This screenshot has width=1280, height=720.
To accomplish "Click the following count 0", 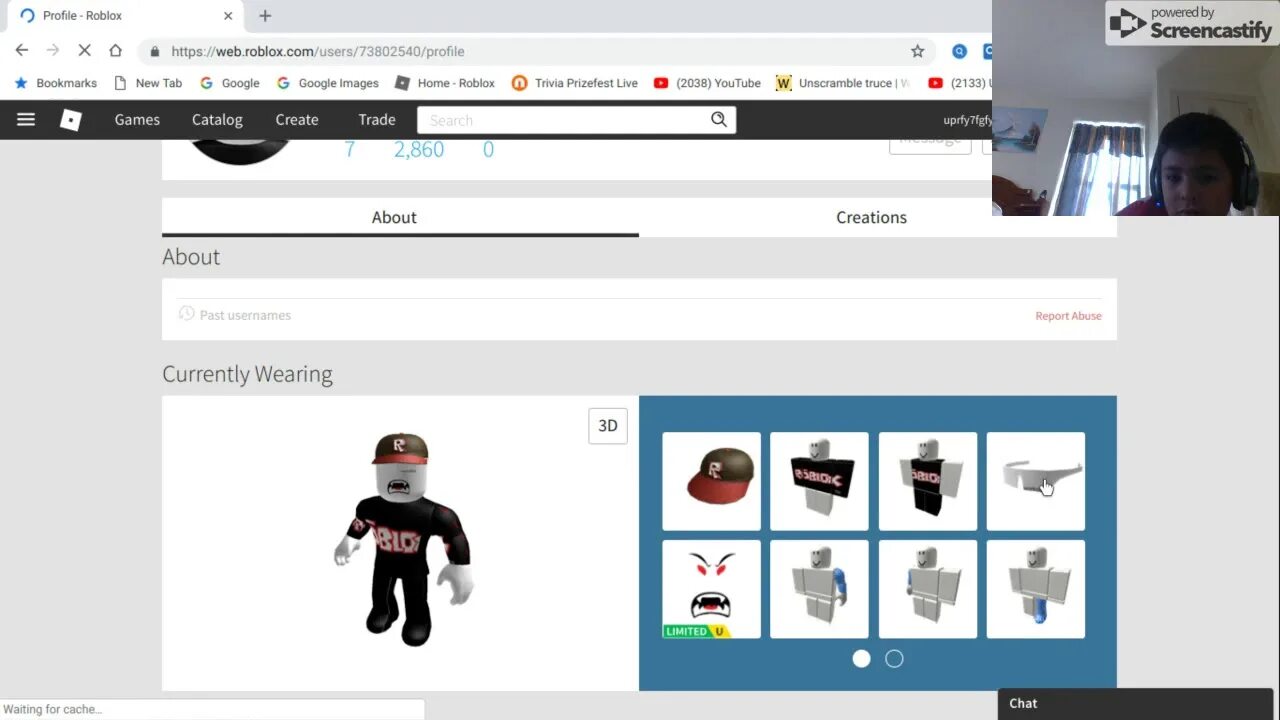I will pyautogui.click(x=488, y=149).
